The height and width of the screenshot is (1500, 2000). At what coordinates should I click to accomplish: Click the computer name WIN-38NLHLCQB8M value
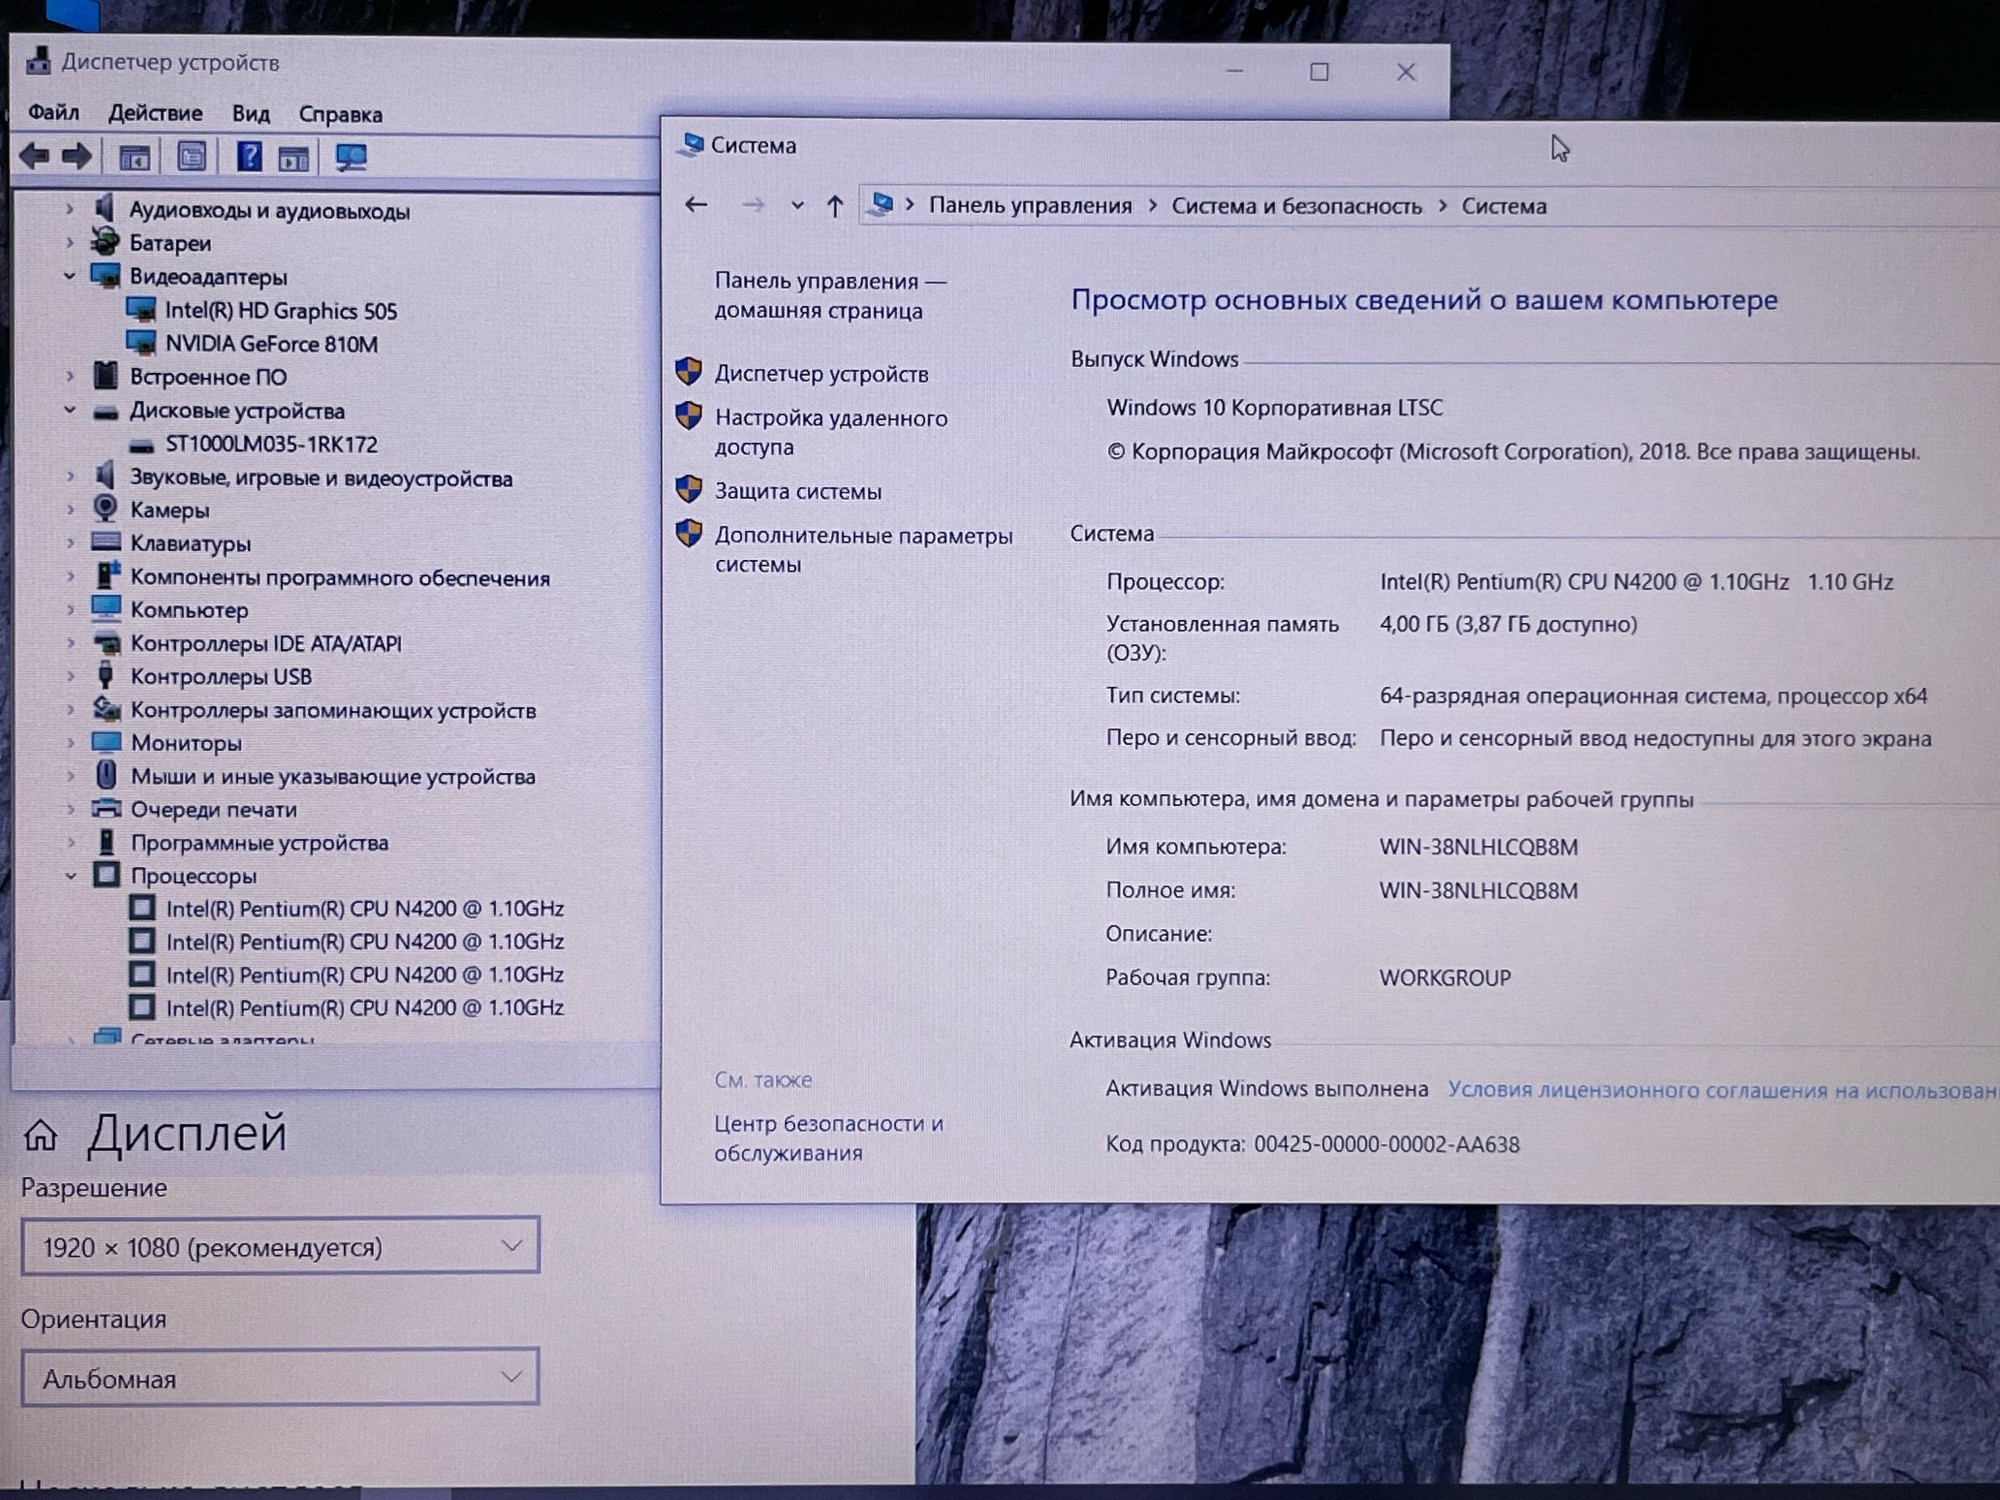coord(1478,847)
